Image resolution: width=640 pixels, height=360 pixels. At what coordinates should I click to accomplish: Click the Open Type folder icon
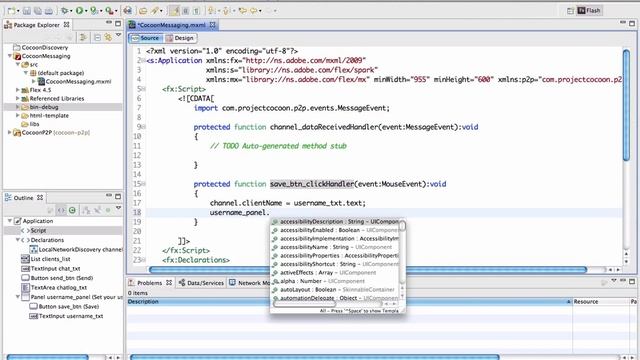coord(143,11)
